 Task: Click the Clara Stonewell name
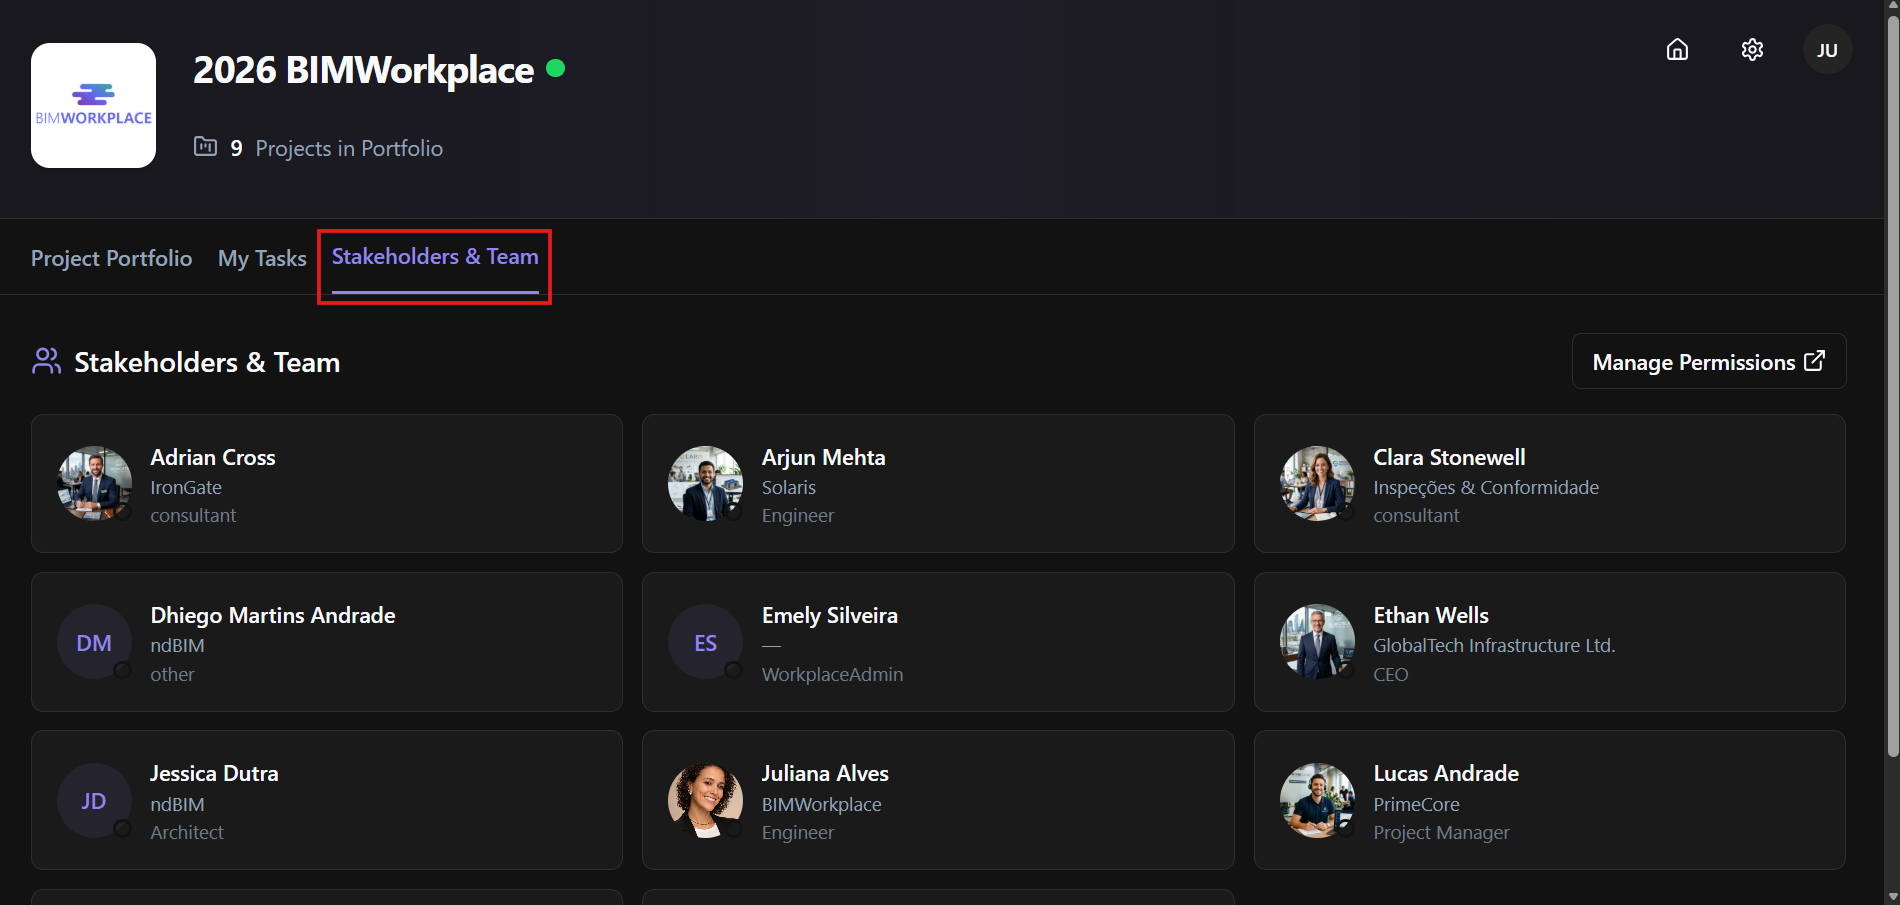click(1449, 457)
